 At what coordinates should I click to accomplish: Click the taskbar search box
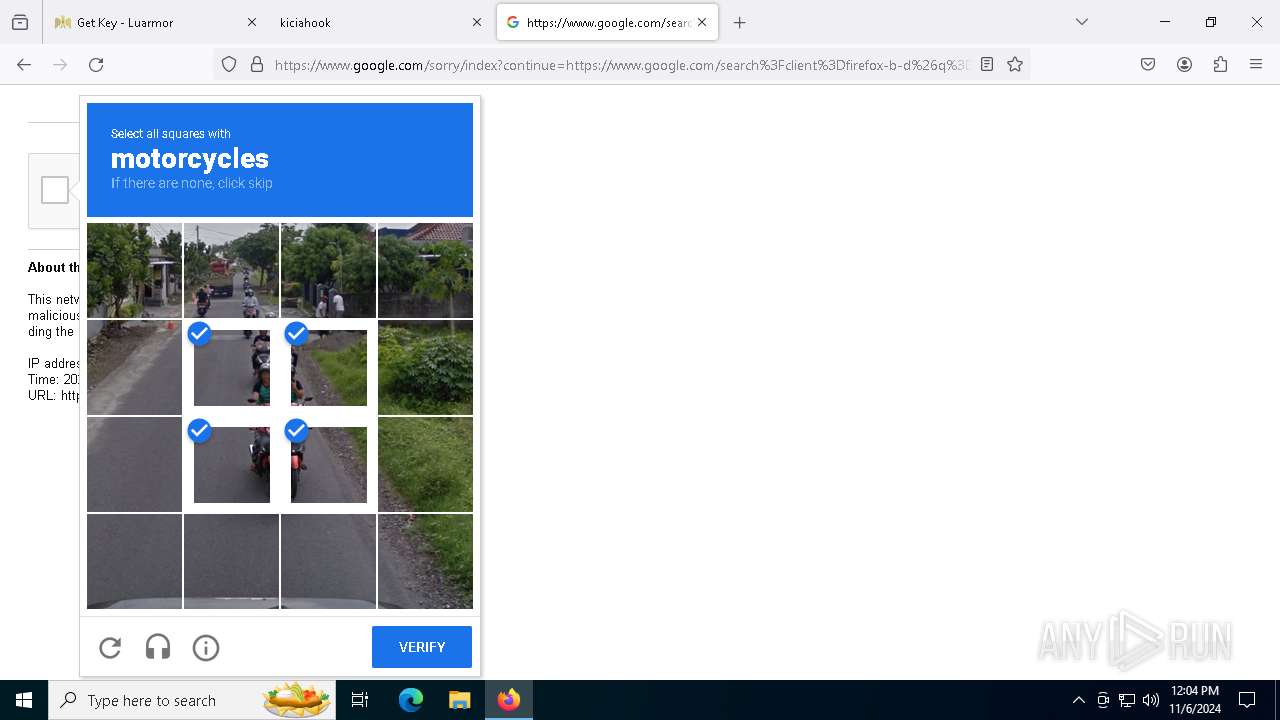click(191, 700)
